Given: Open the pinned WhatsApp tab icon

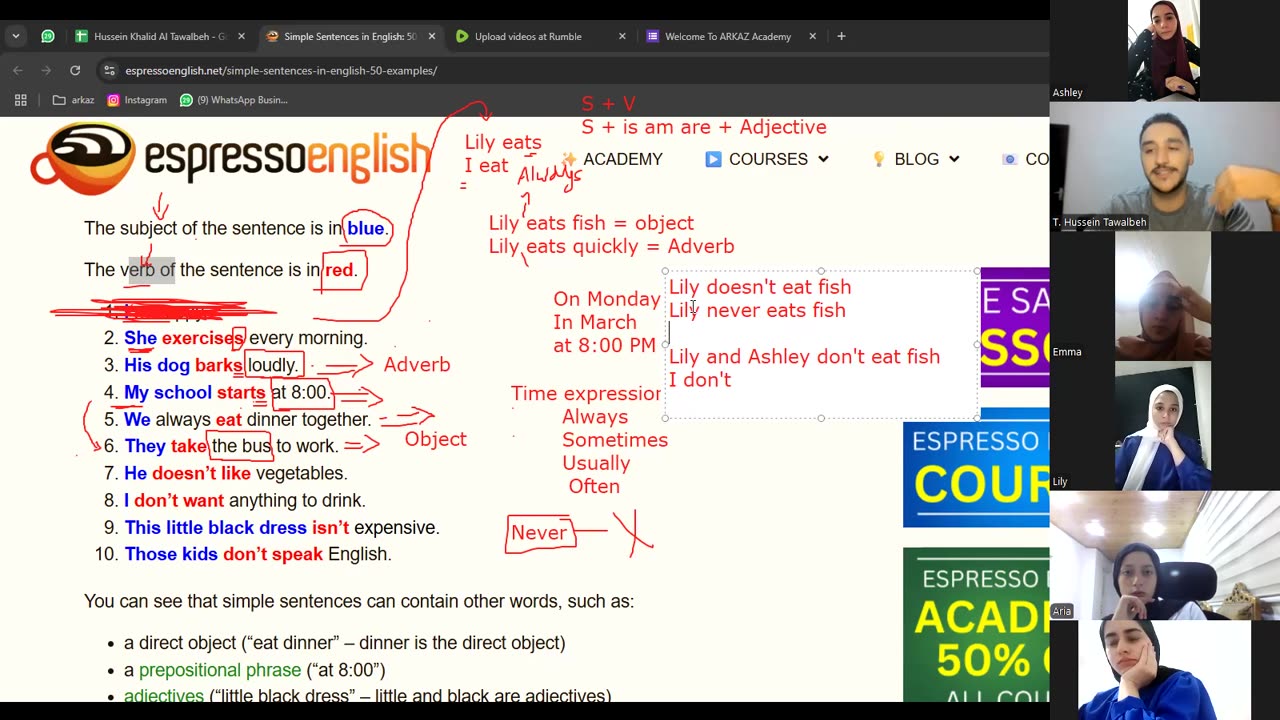Looking at the screenshot, I should [47, 36].
